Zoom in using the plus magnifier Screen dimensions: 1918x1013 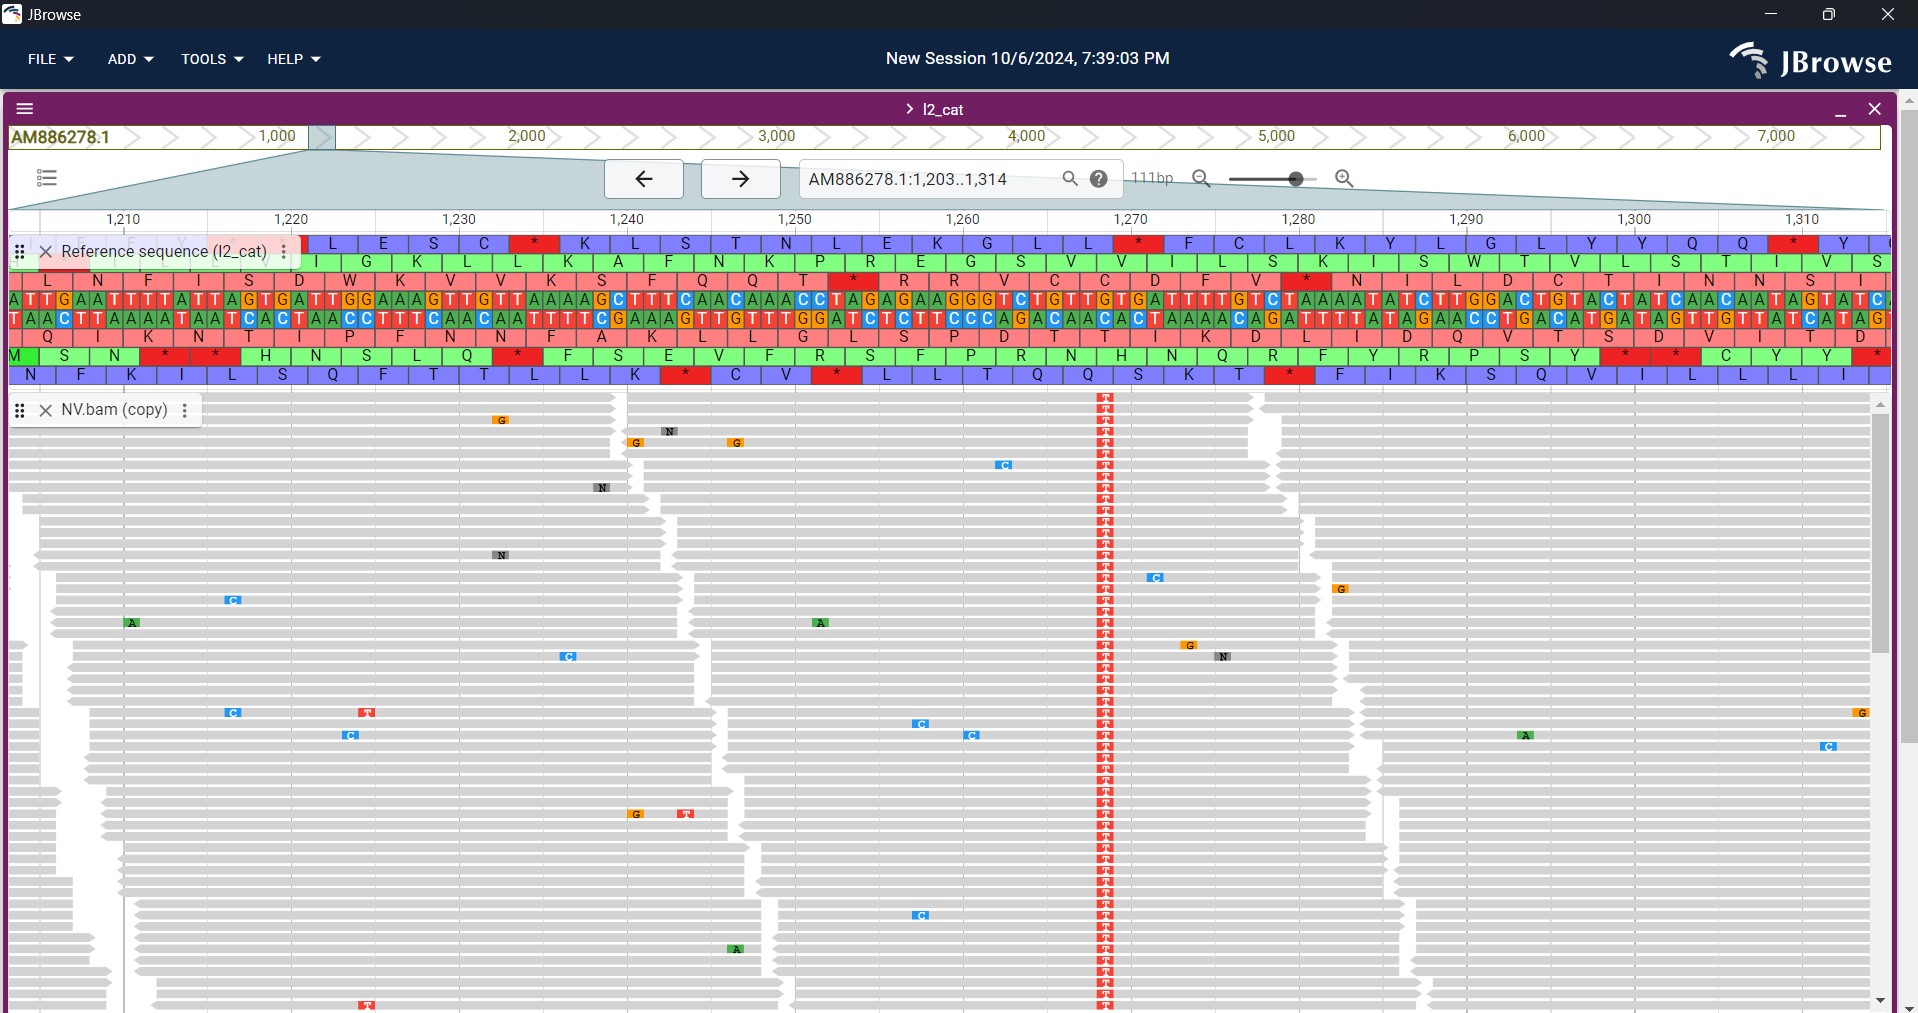tap(1345, 180)
